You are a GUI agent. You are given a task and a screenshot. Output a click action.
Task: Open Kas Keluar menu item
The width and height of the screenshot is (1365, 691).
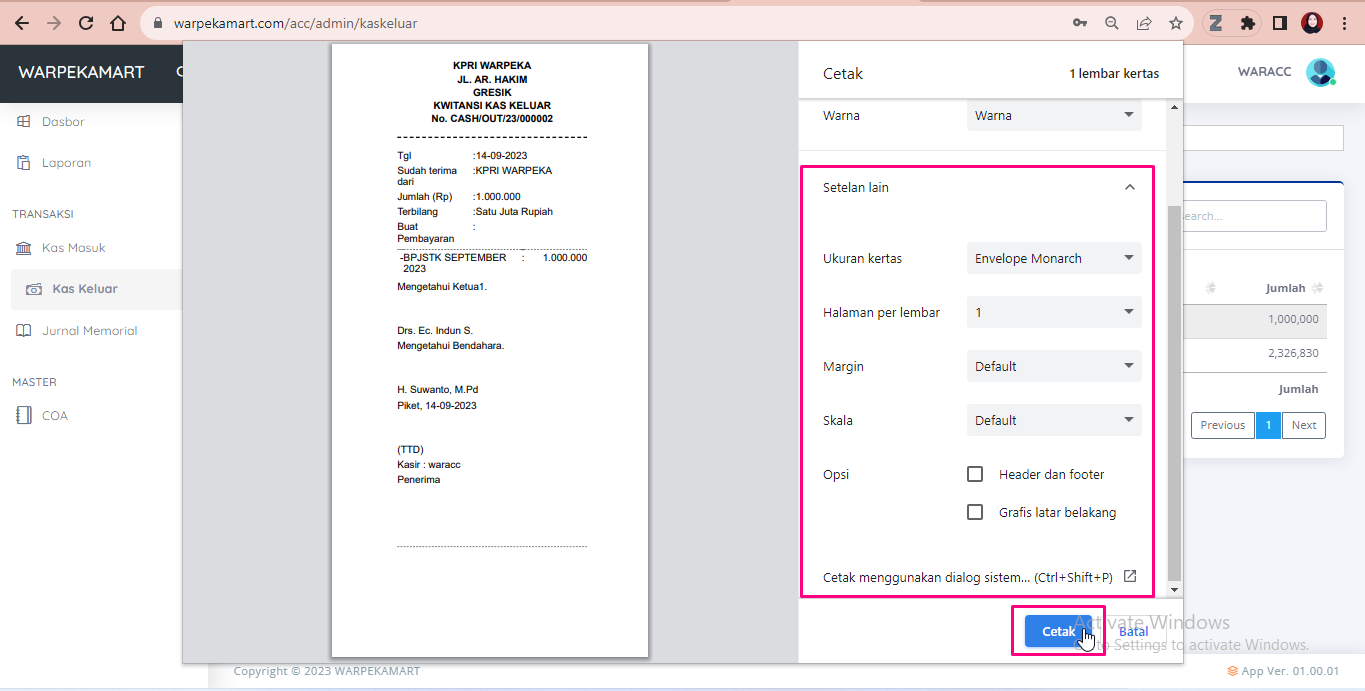[x=85, y=289]
